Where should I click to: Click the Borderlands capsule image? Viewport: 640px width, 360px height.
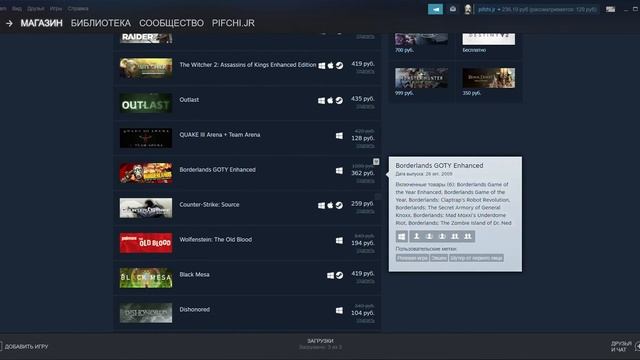pos(146,173)
